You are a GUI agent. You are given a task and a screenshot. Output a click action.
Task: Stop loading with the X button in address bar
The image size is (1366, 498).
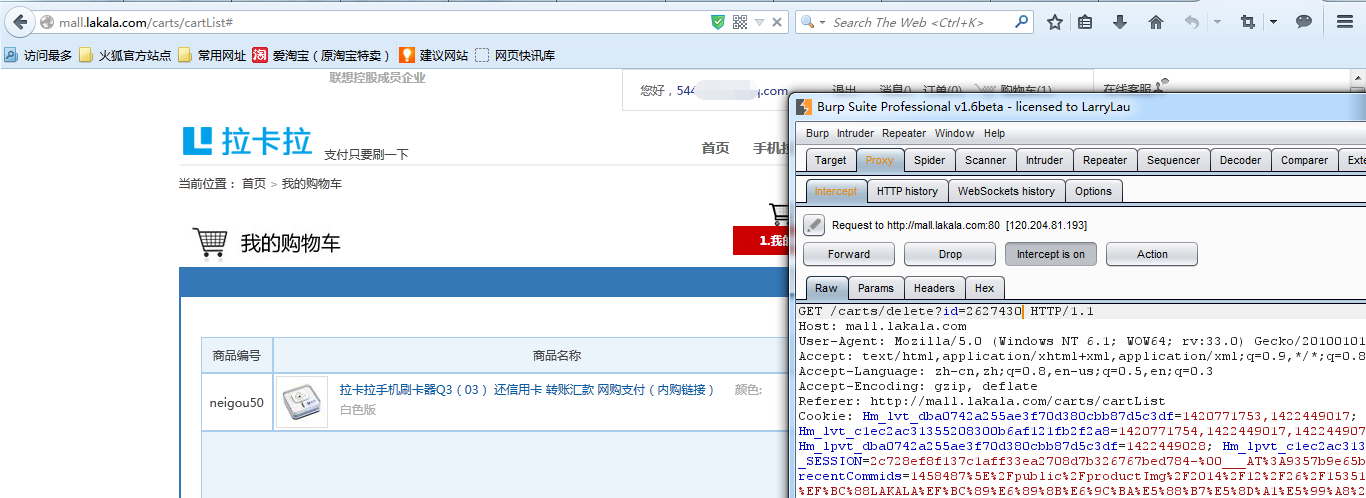(x=778, y=22)
